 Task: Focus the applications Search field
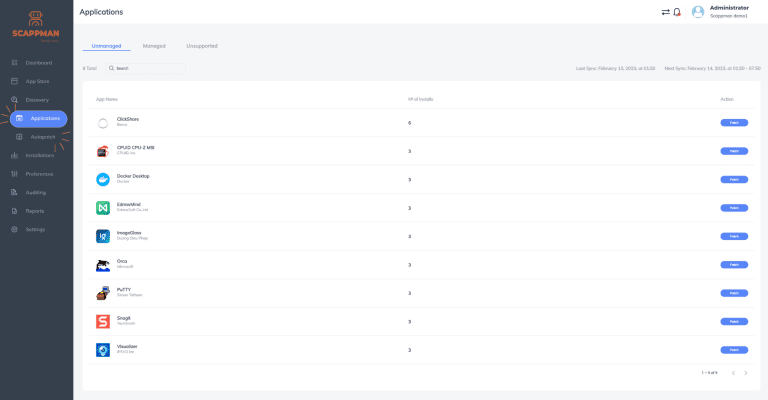(148, 68)
